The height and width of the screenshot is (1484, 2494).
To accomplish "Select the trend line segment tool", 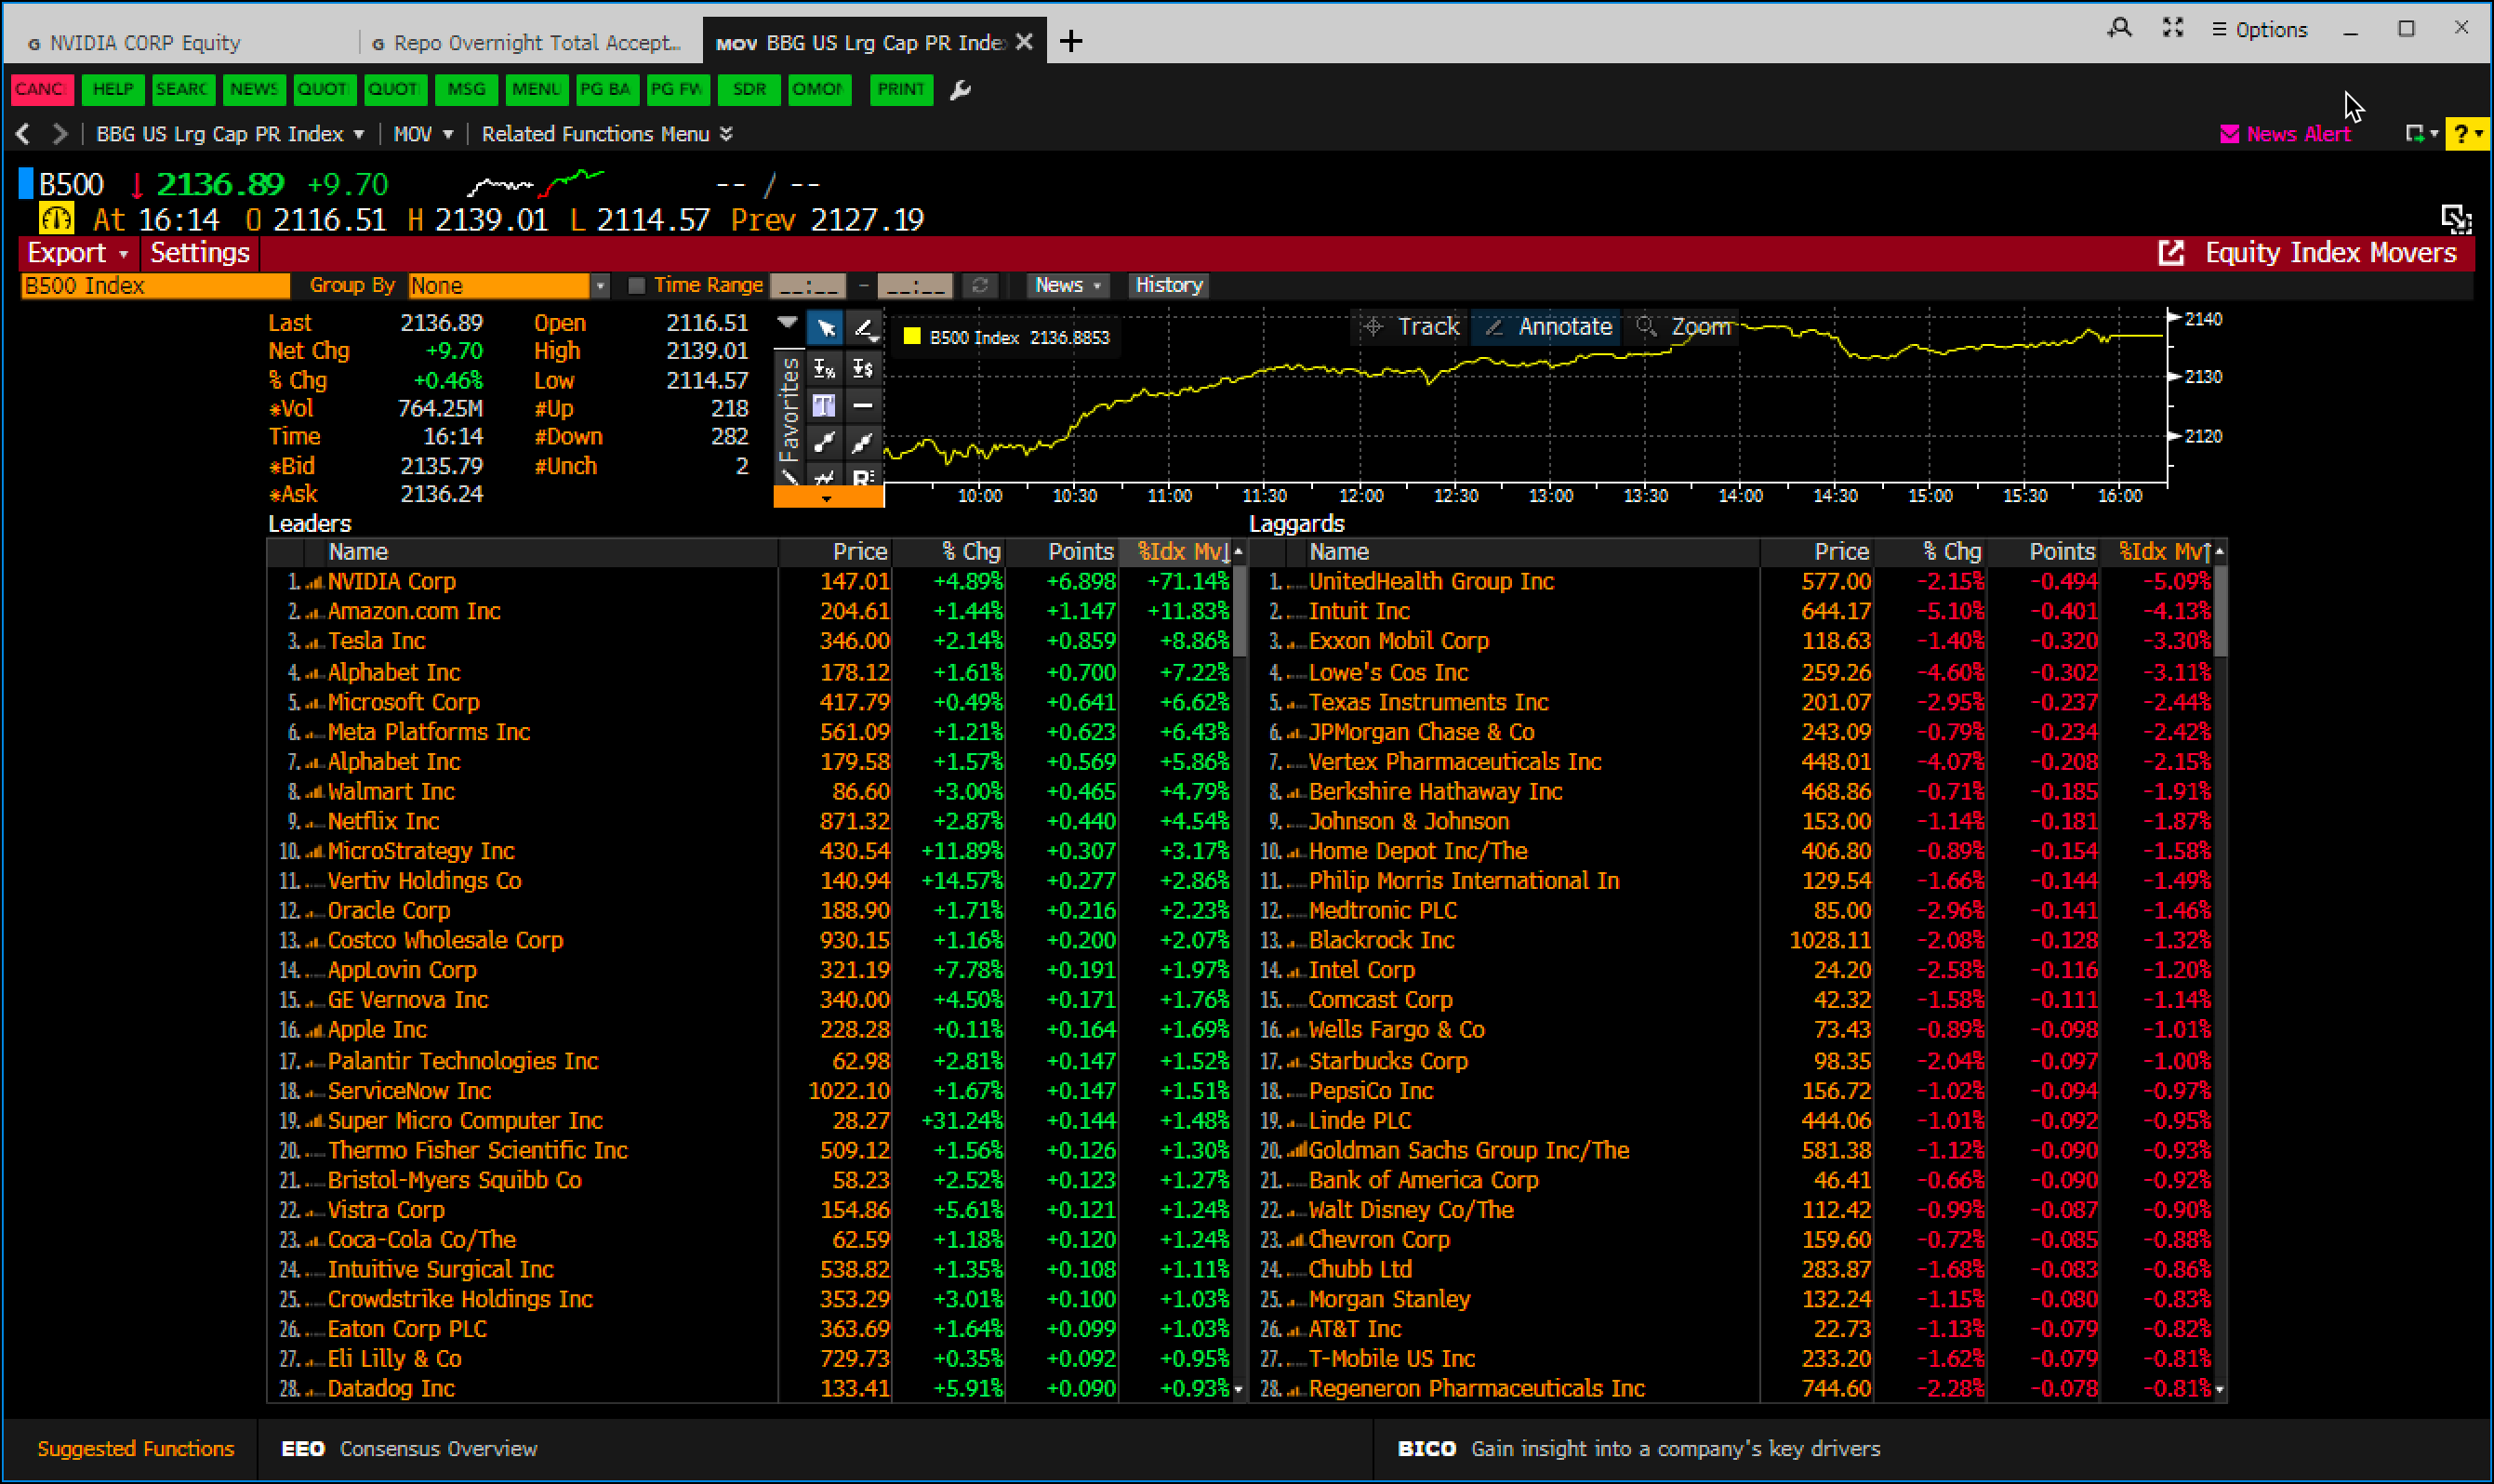I will coord(825,442).
